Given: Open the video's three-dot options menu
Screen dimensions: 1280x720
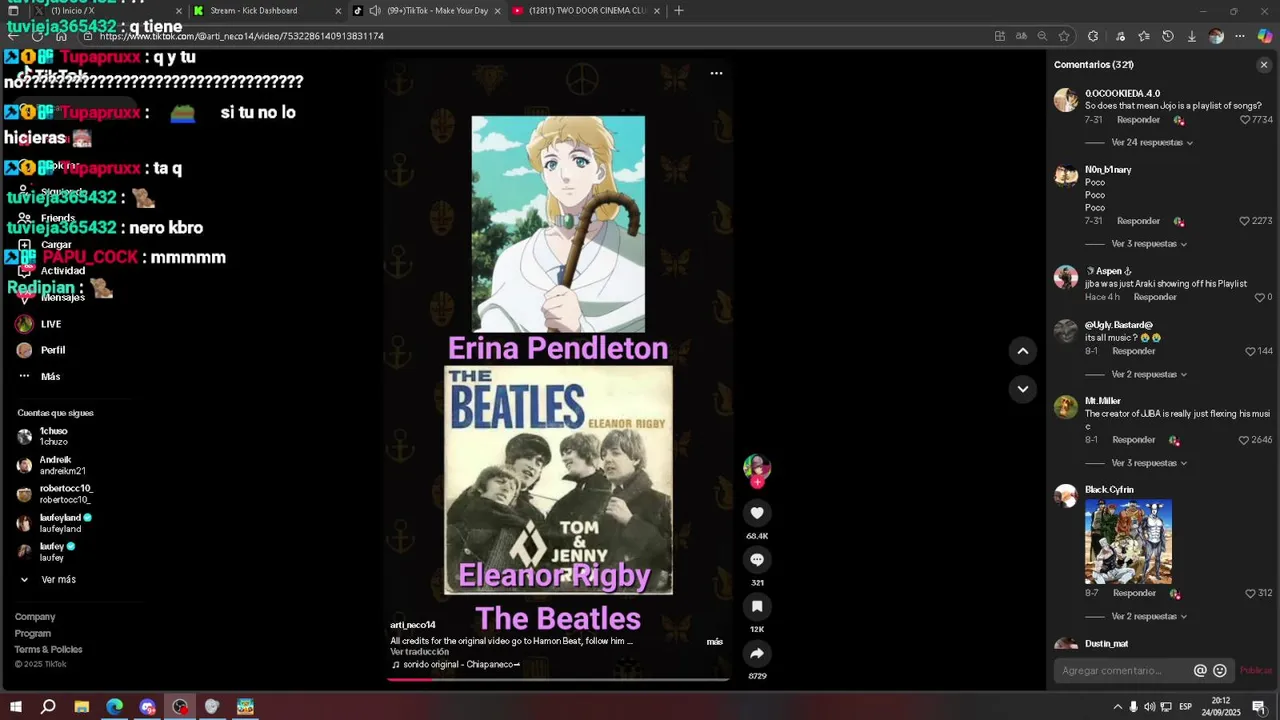Looking at the screenshot, I should pyautogui.click(x=716, y=73).
